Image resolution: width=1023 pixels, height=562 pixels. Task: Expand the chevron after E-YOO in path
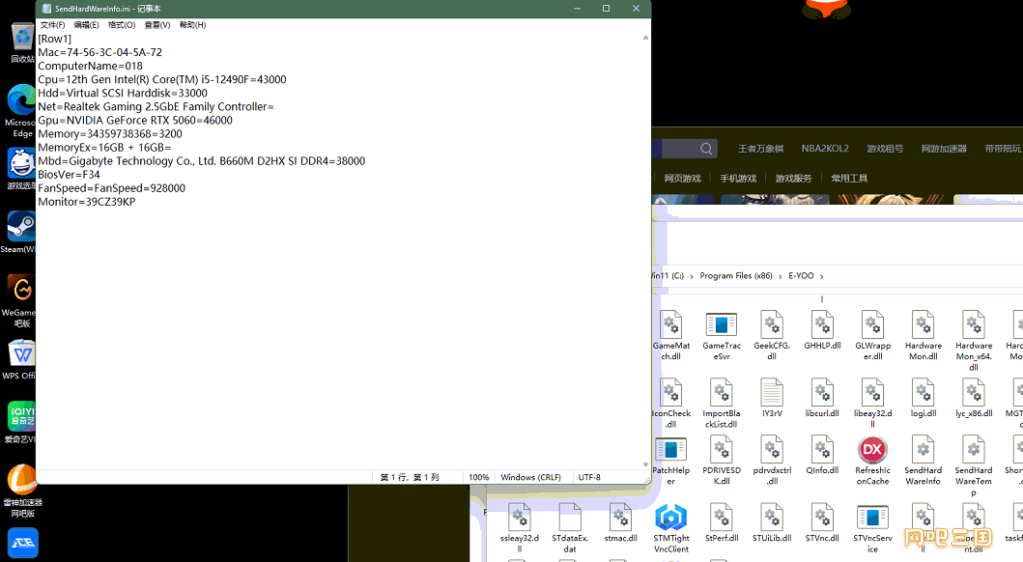(x=821, y=276)
